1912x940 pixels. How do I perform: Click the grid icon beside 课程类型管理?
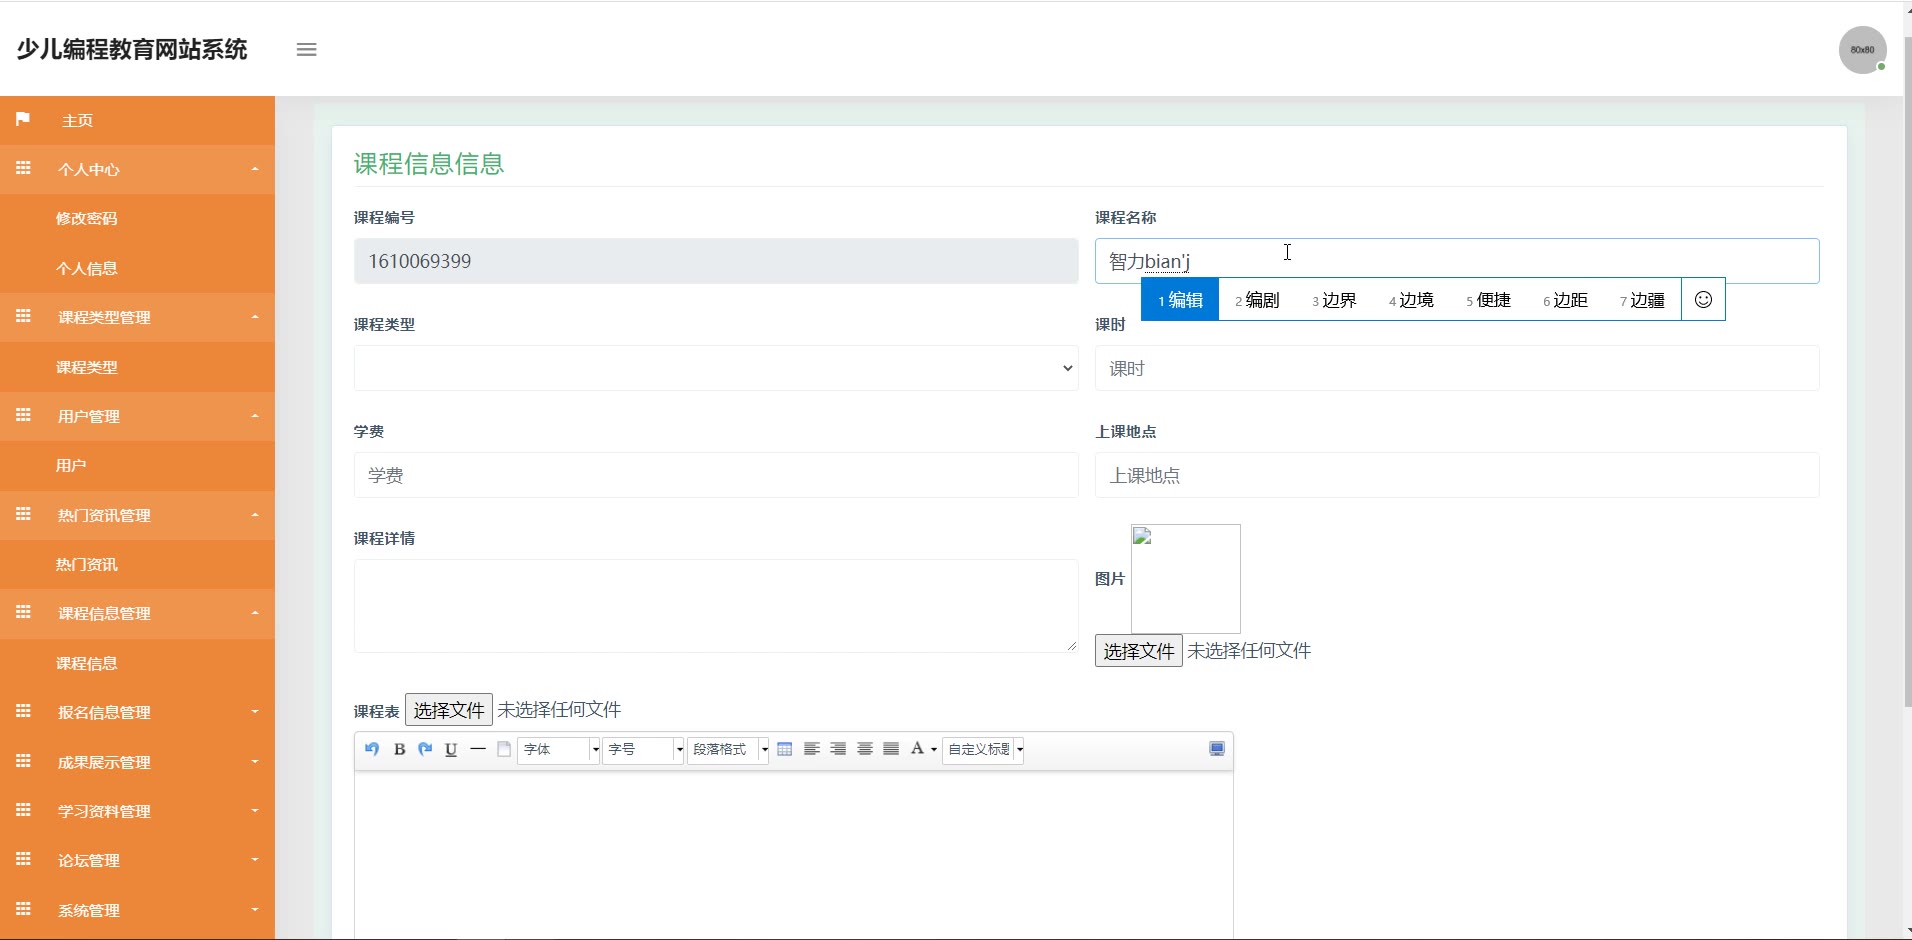[x=23, y=316]
